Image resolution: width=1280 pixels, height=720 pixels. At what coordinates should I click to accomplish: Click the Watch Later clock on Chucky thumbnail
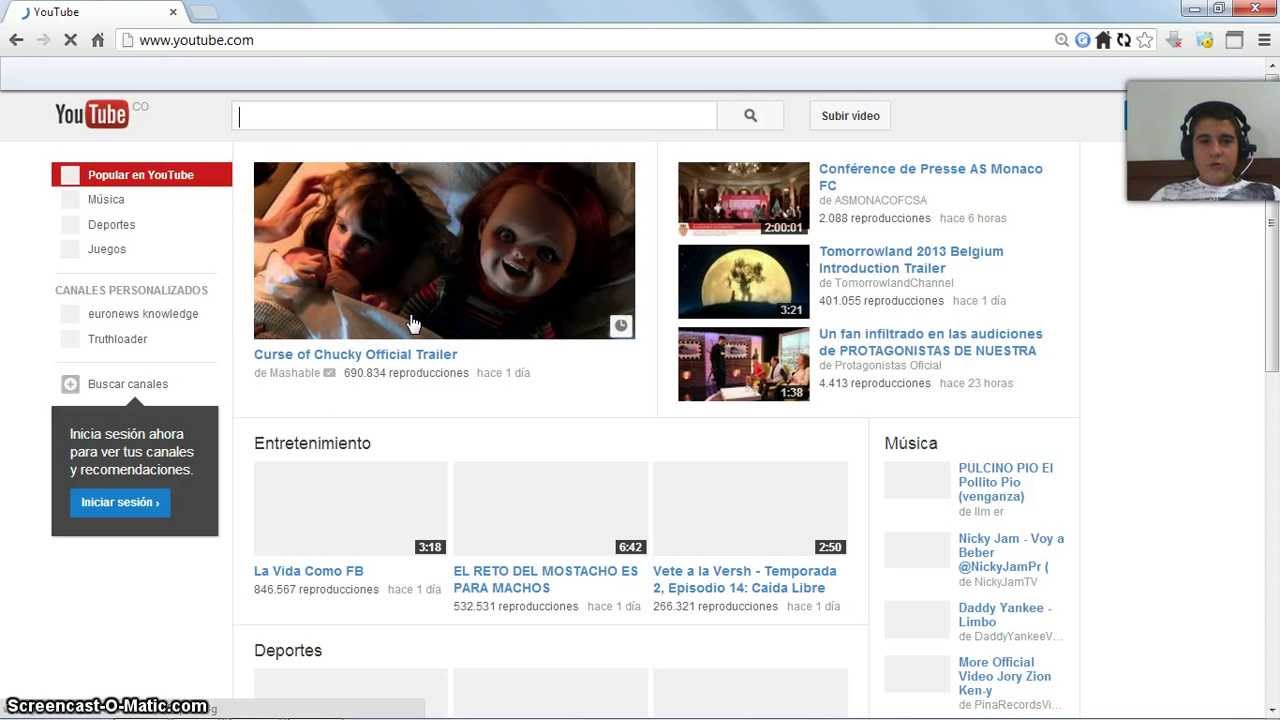[x=621, y=326]
